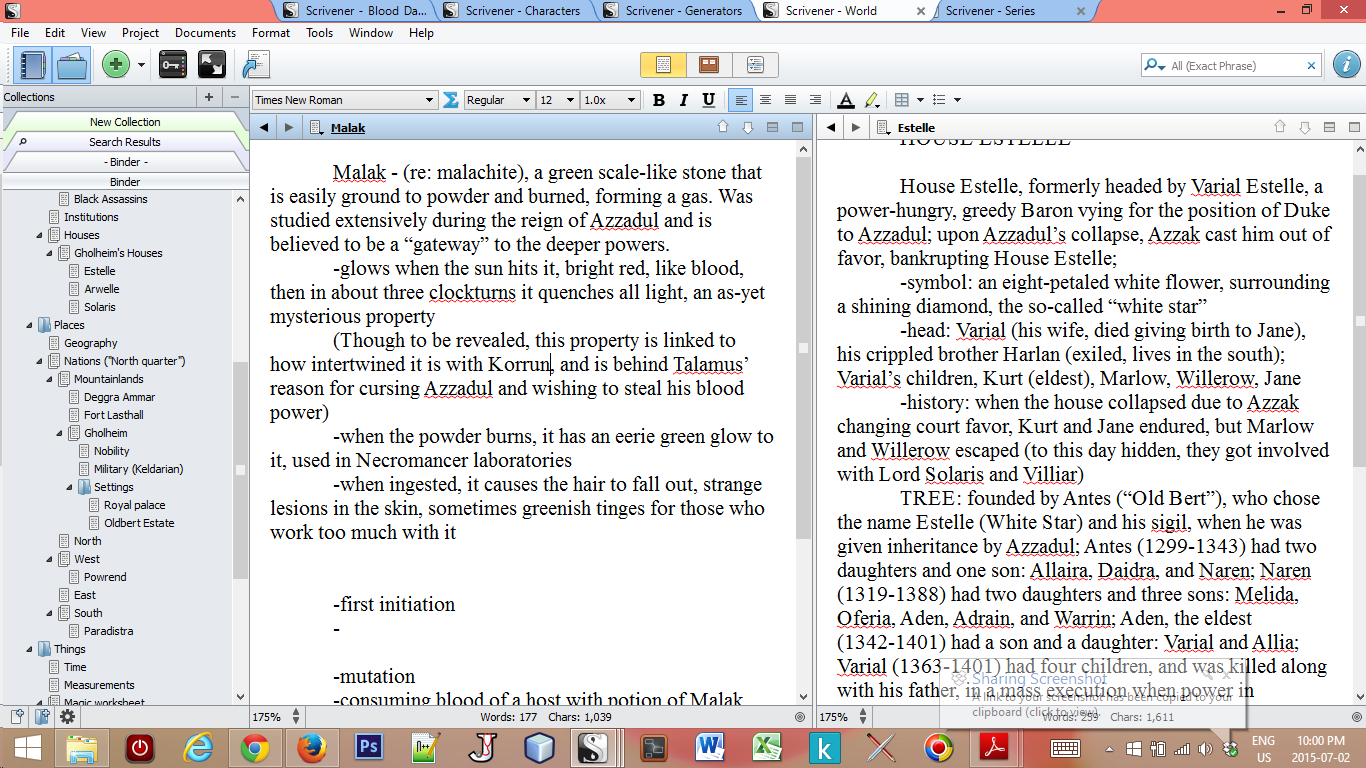Collapse the Places folder
1366x768 pixels.
click(x=30, y=325)
